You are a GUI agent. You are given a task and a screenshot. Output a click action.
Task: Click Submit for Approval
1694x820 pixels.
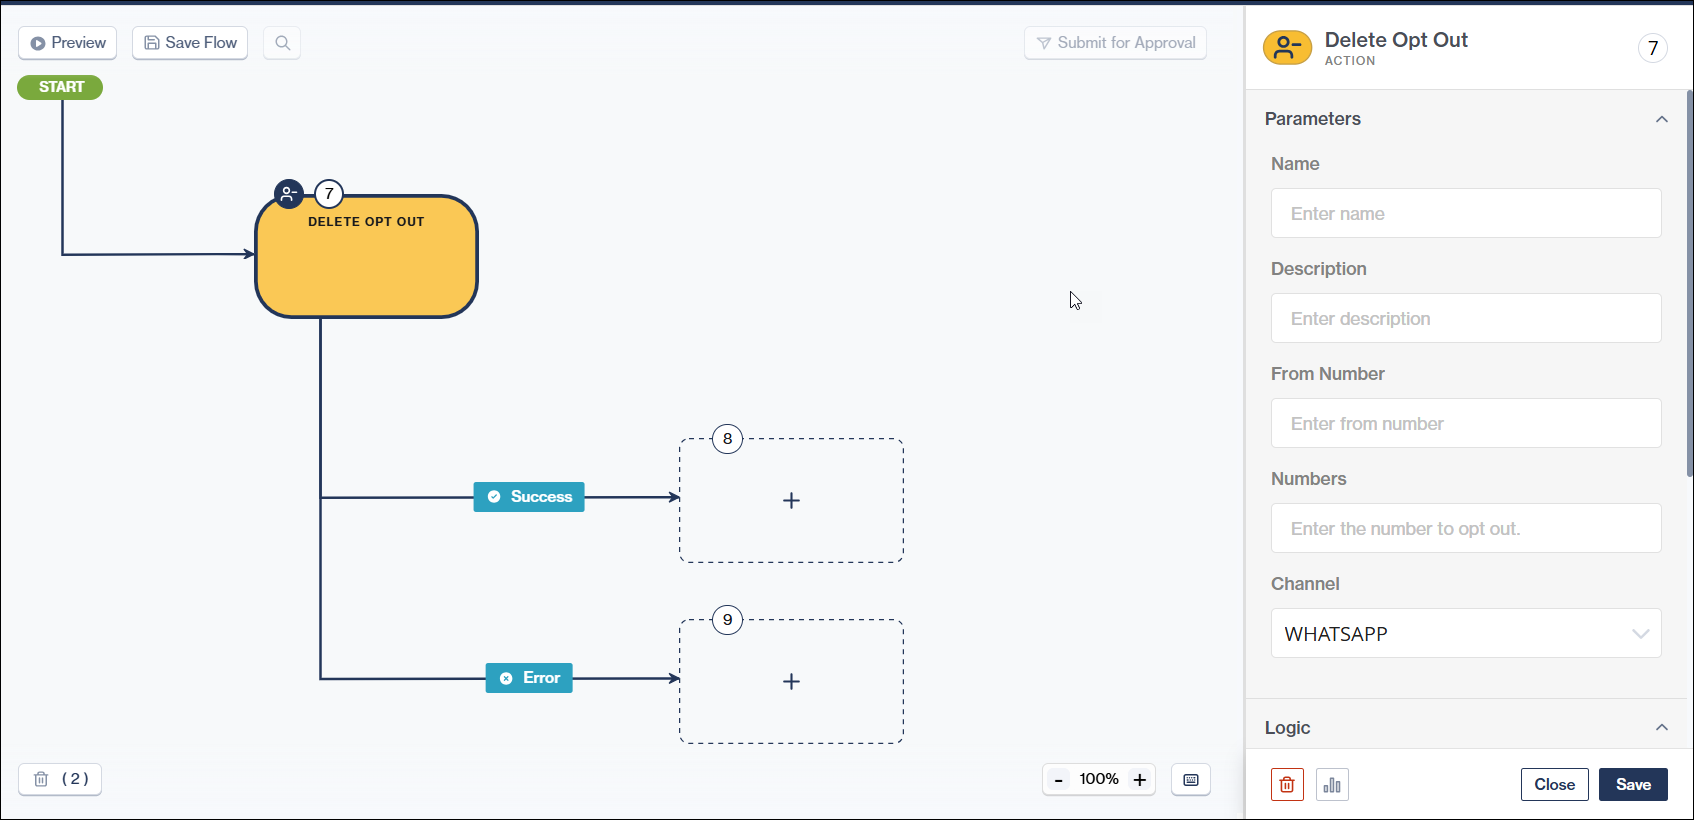tap(1115, 43)
